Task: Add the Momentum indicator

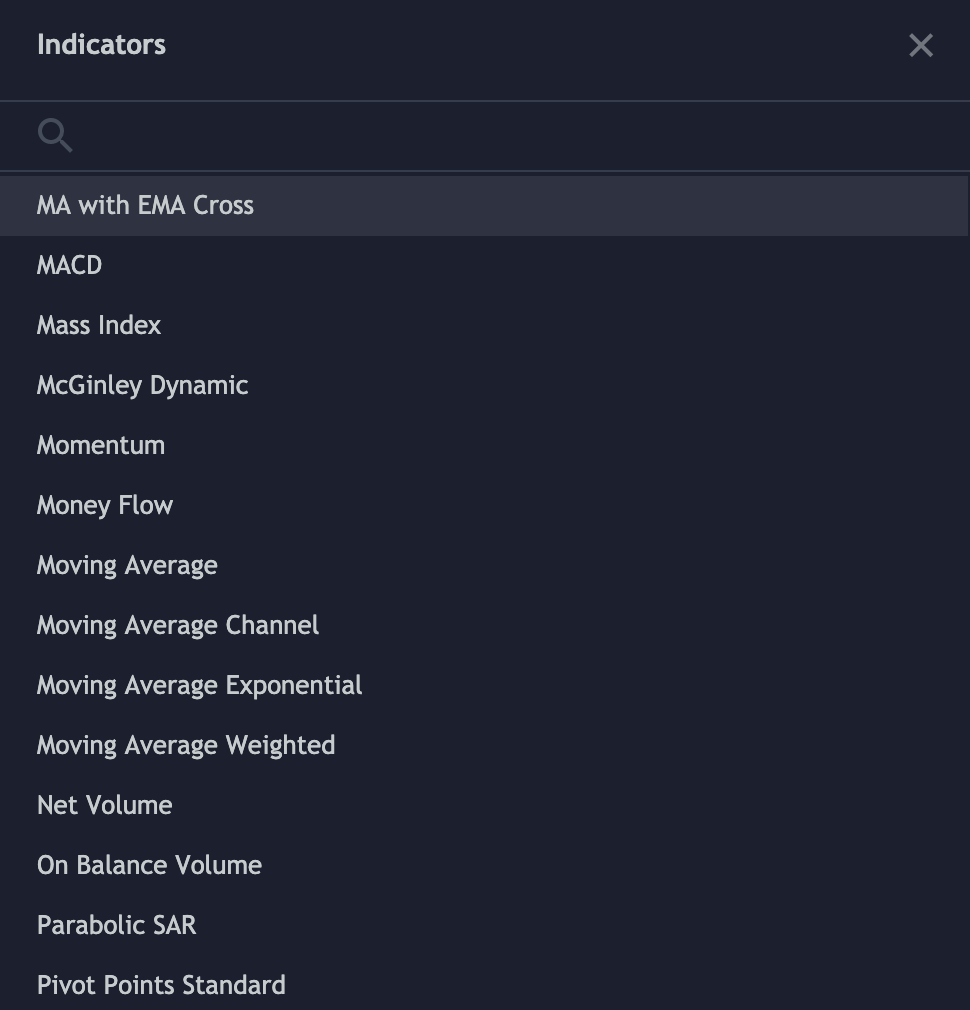Action: pyautogui.click(x=485, y=445)
